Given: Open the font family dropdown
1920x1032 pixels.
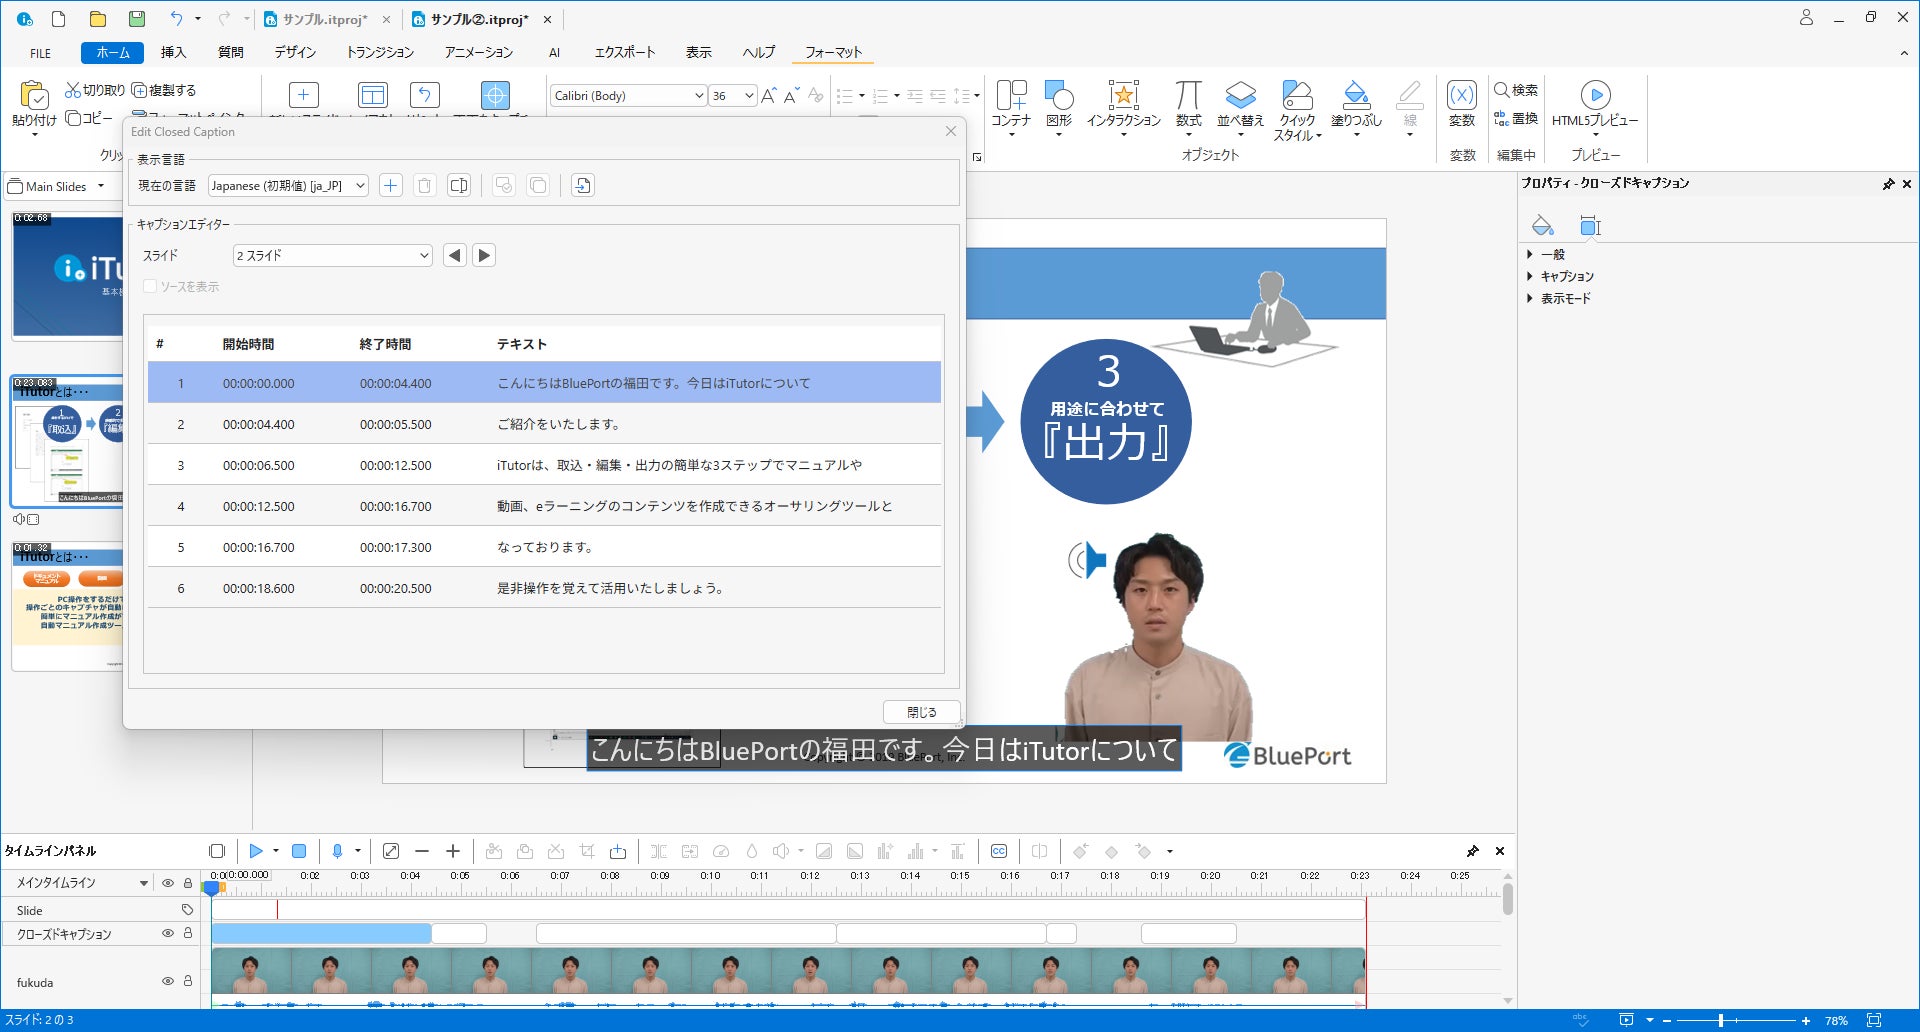Looking at the screenshot, I should (x=628, y=96).
